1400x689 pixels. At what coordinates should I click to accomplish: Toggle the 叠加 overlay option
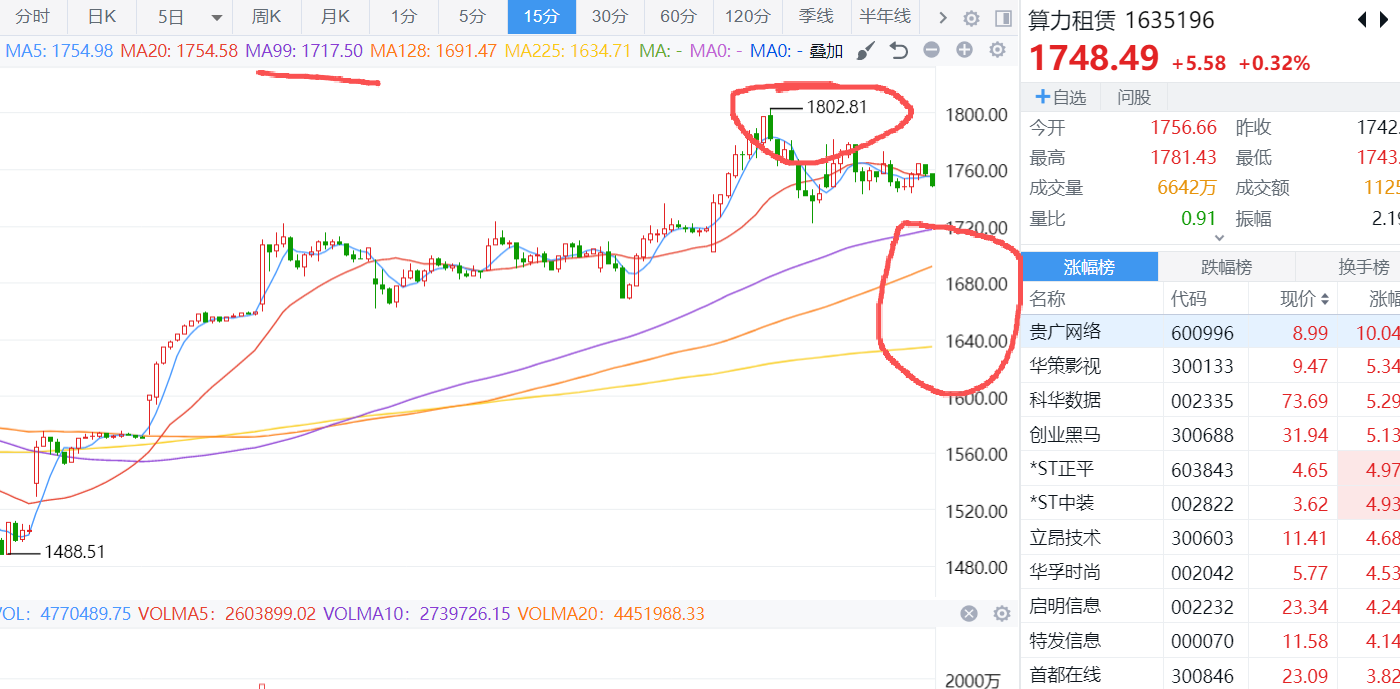(826, 51)
